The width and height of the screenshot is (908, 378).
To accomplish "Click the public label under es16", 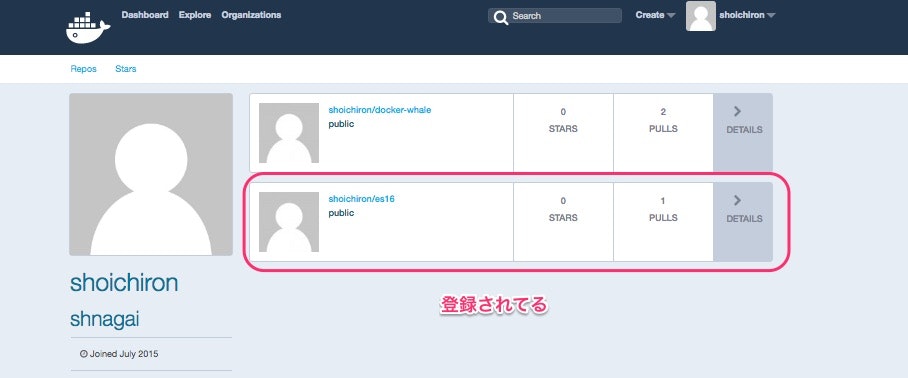I will [341, 213].
